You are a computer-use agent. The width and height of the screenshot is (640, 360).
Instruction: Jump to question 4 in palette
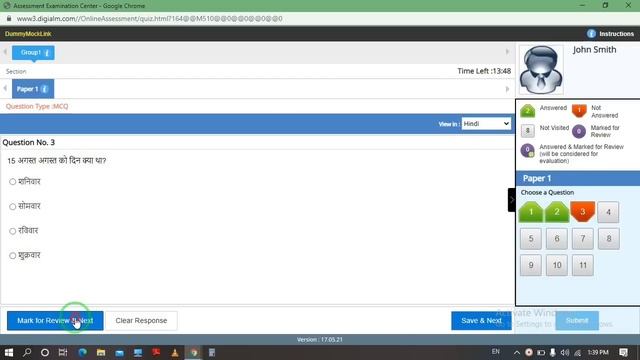608,212
